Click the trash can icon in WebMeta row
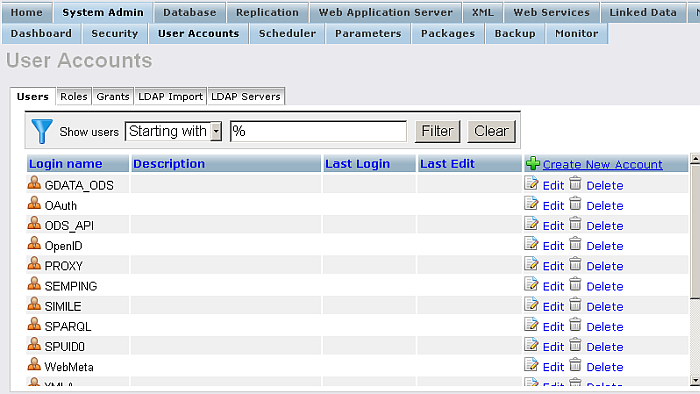Screen dimensions: 700x394 coord(575,365)
